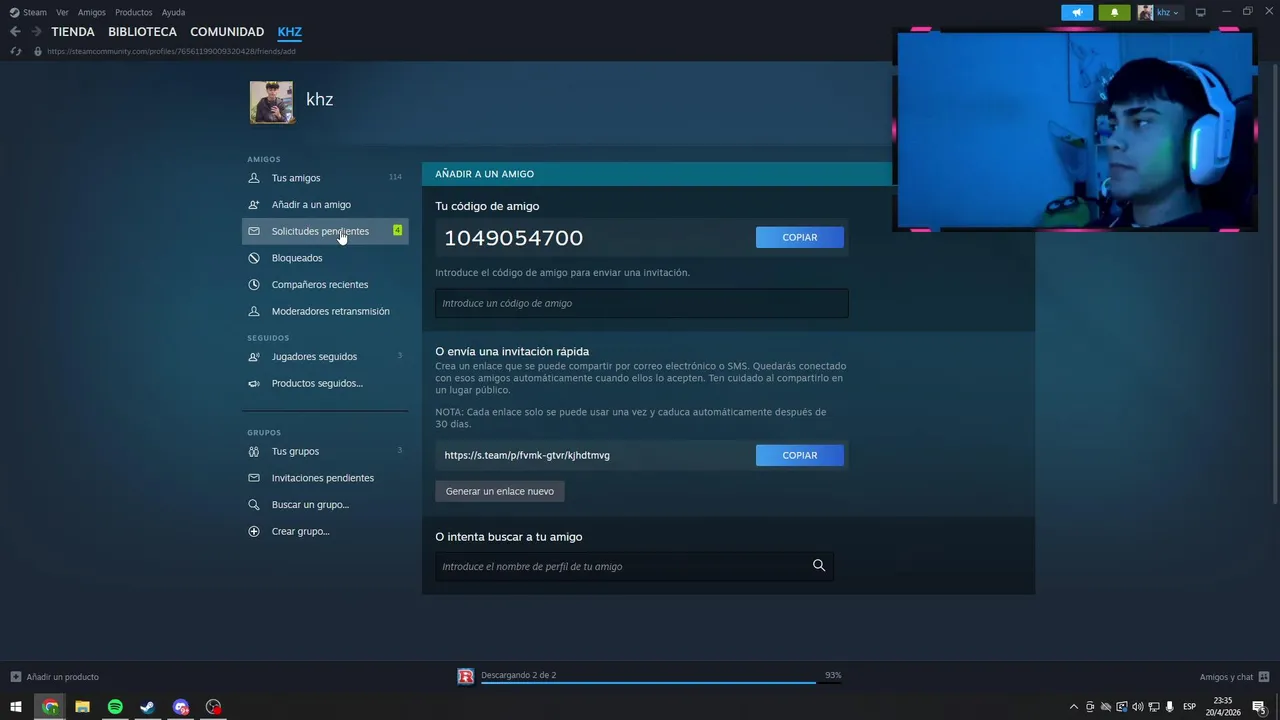Open File Explorer from the taskbar
The width and height of the screenshot is (1280, 720).
pyautogui.click(x=82, y=707)
